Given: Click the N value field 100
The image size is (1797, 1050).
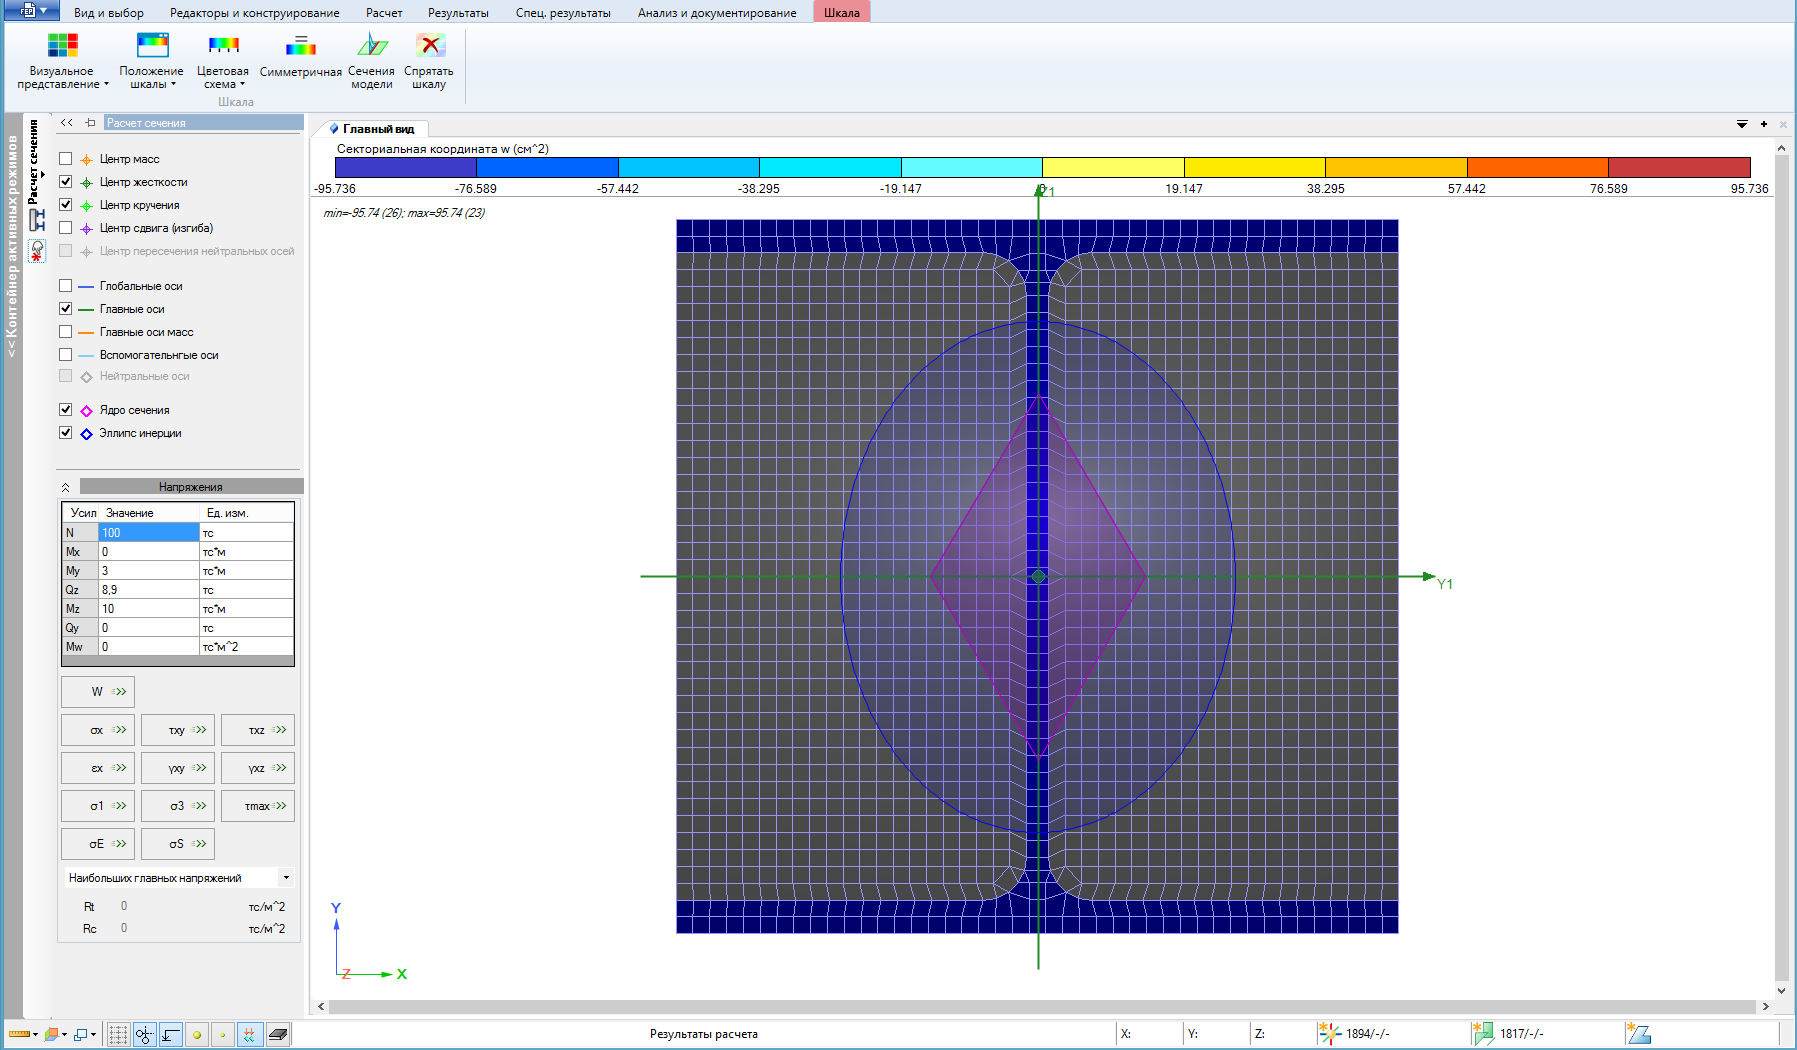Looking at the screenshot, I should point(149,533).
